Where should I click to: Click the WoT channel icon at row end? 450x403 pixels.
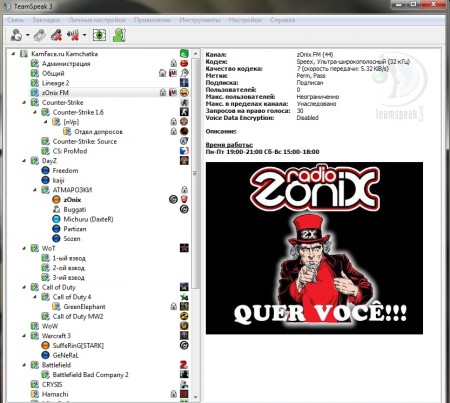tap(184, 248)
